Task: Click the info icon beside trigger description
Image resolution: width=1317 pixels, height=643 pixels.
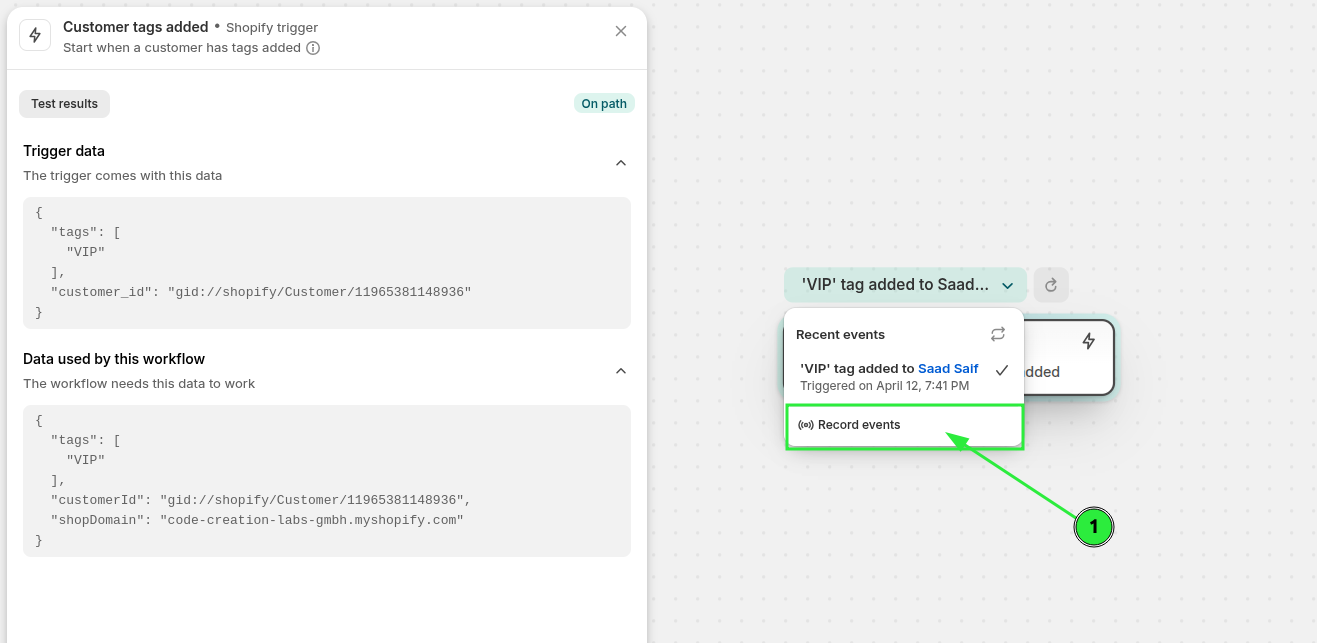Action: 313,48
